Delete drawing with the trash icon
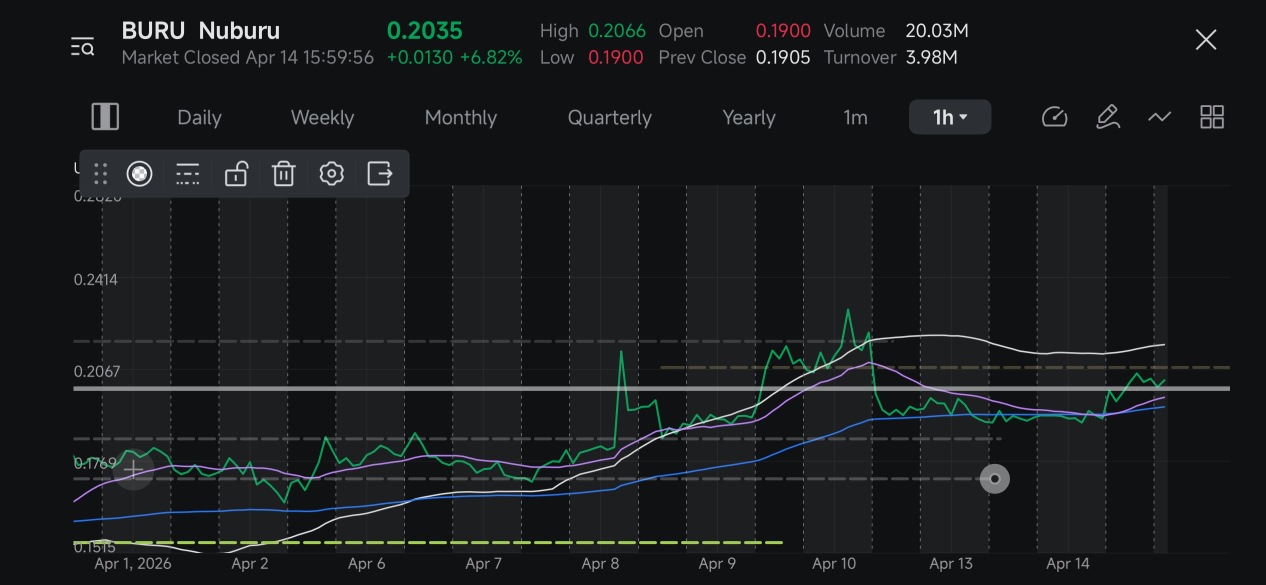The height and width of the screenshot is (585, 1266). (284, 174)
